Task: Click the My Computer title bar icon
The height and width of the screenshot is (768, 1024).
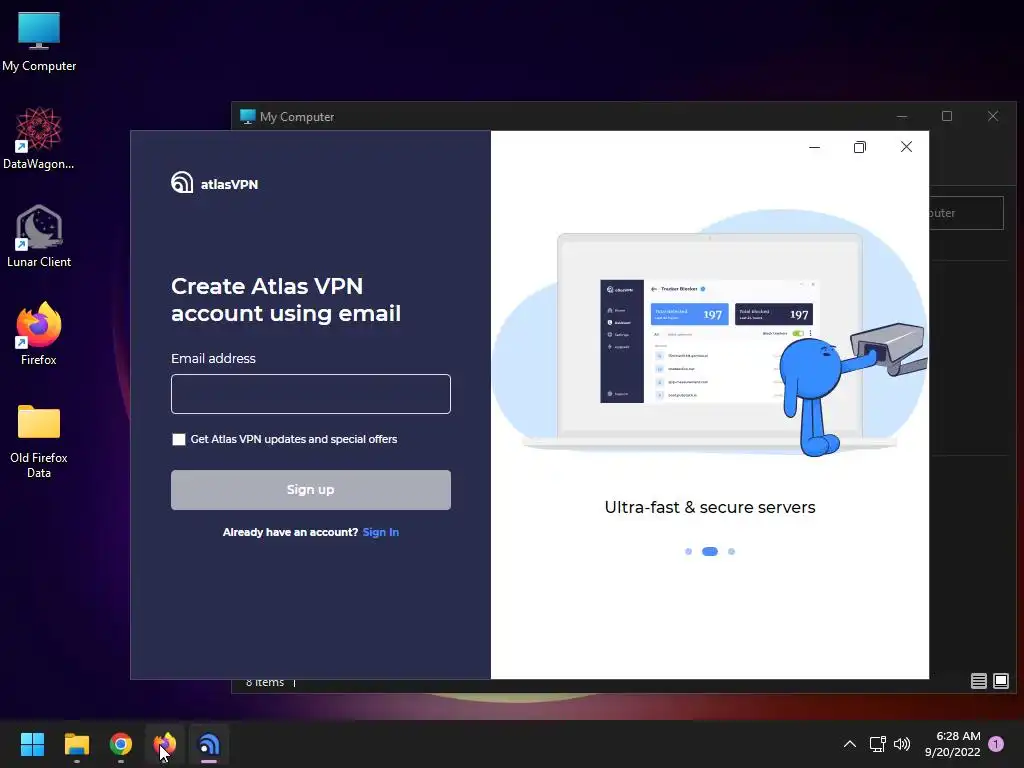Action: click(248, 116)
